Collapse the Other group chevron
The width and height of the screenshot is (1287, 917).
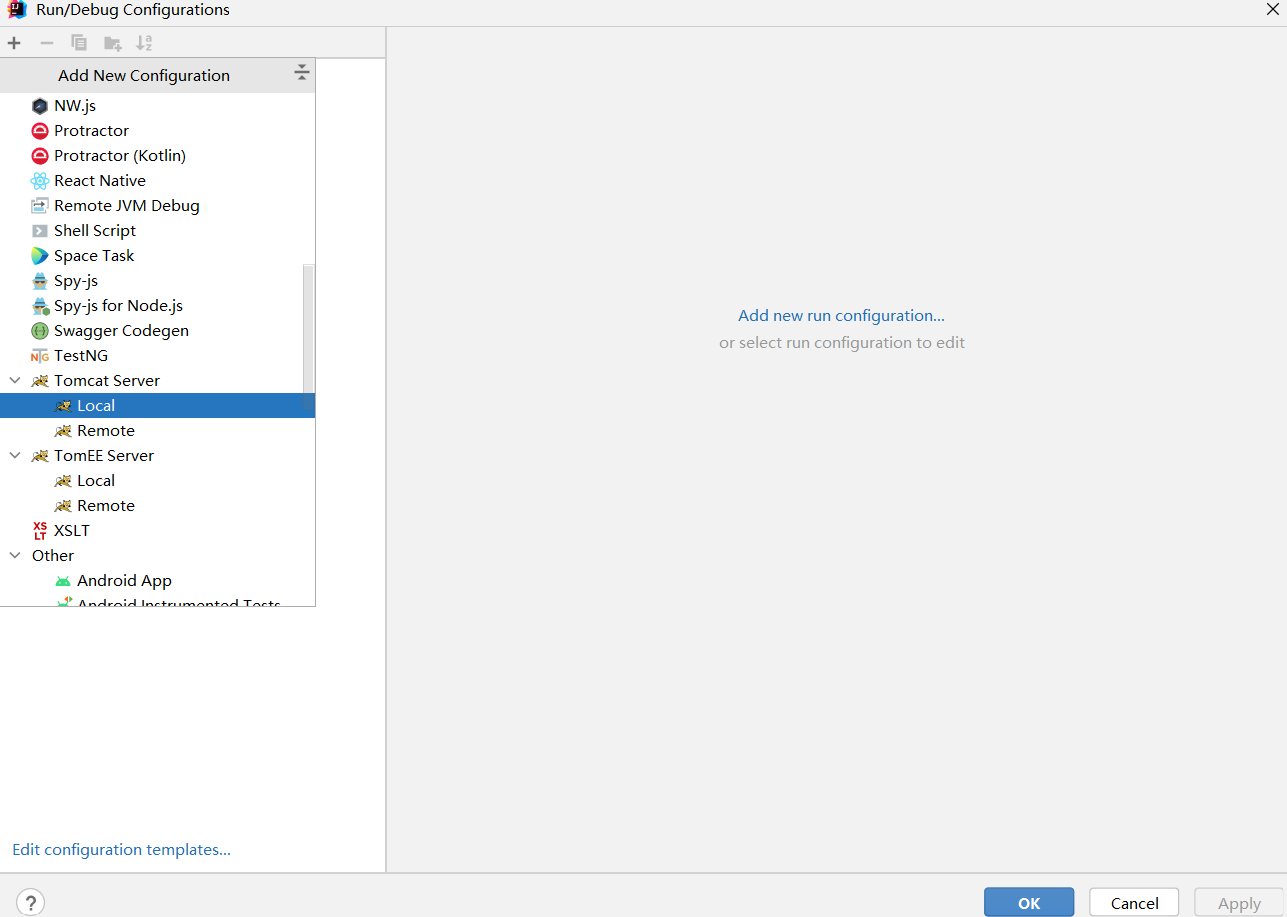point(15,556)
